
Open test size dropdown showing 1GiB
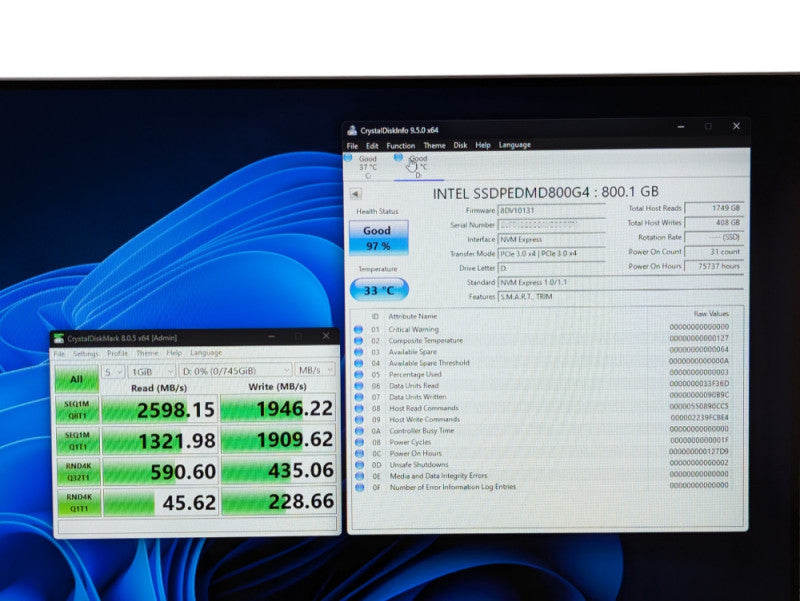[x=152, y=371]
